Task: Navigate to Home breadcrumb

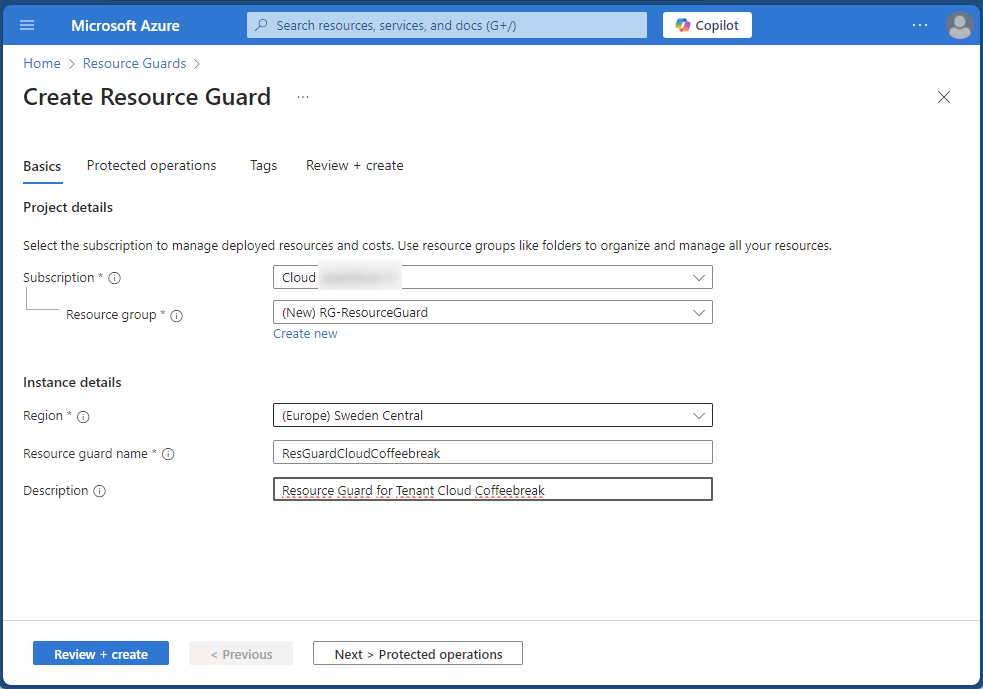Action: [x=42, y=63]
